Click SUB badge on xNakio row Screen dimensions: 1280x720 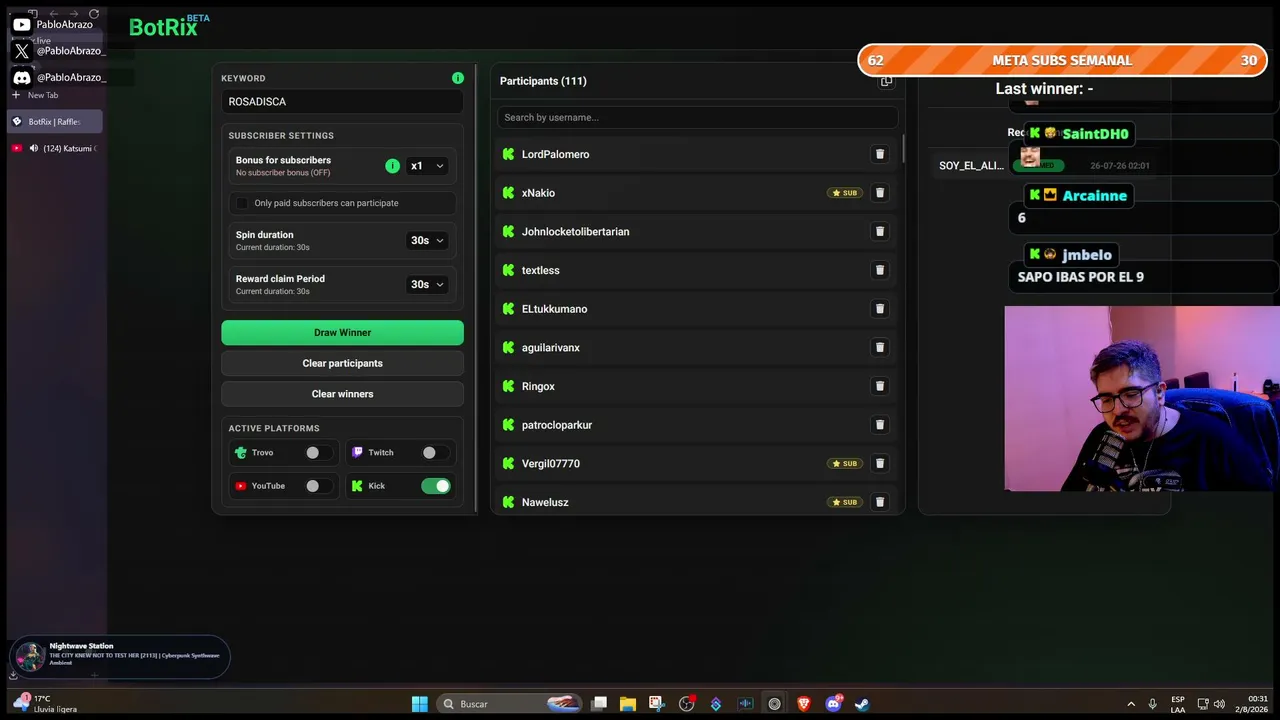[x=845, y=193]
